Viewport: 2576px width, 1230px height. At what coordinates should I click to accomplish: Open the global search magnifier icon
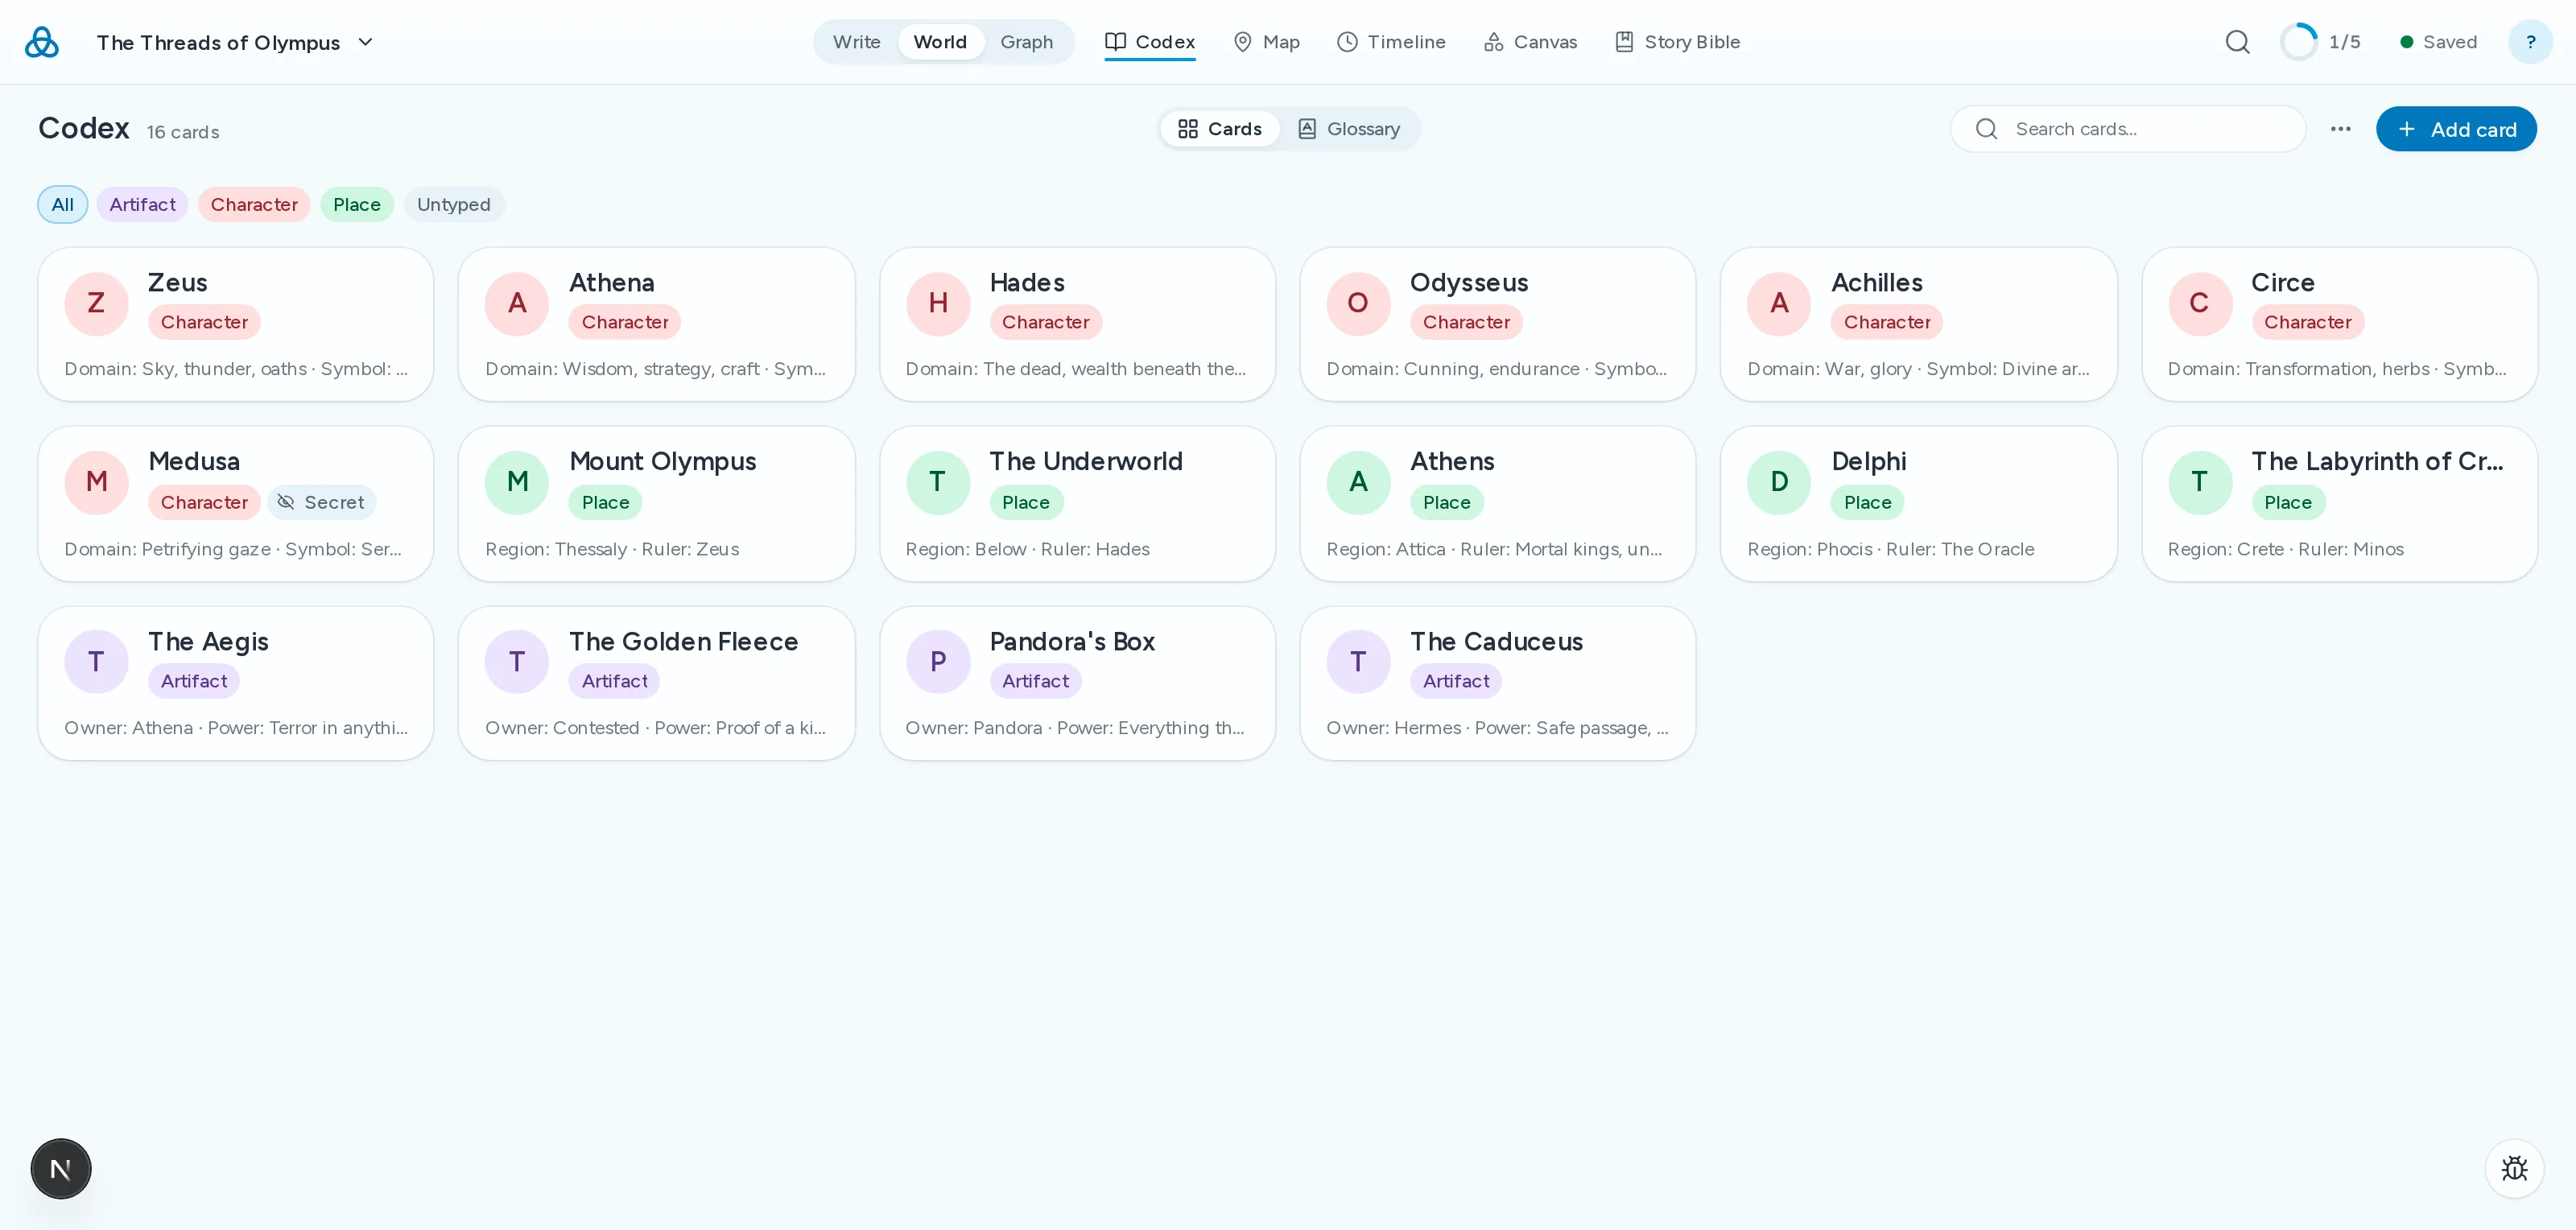pyautogui.click(x=2238, y=42)
